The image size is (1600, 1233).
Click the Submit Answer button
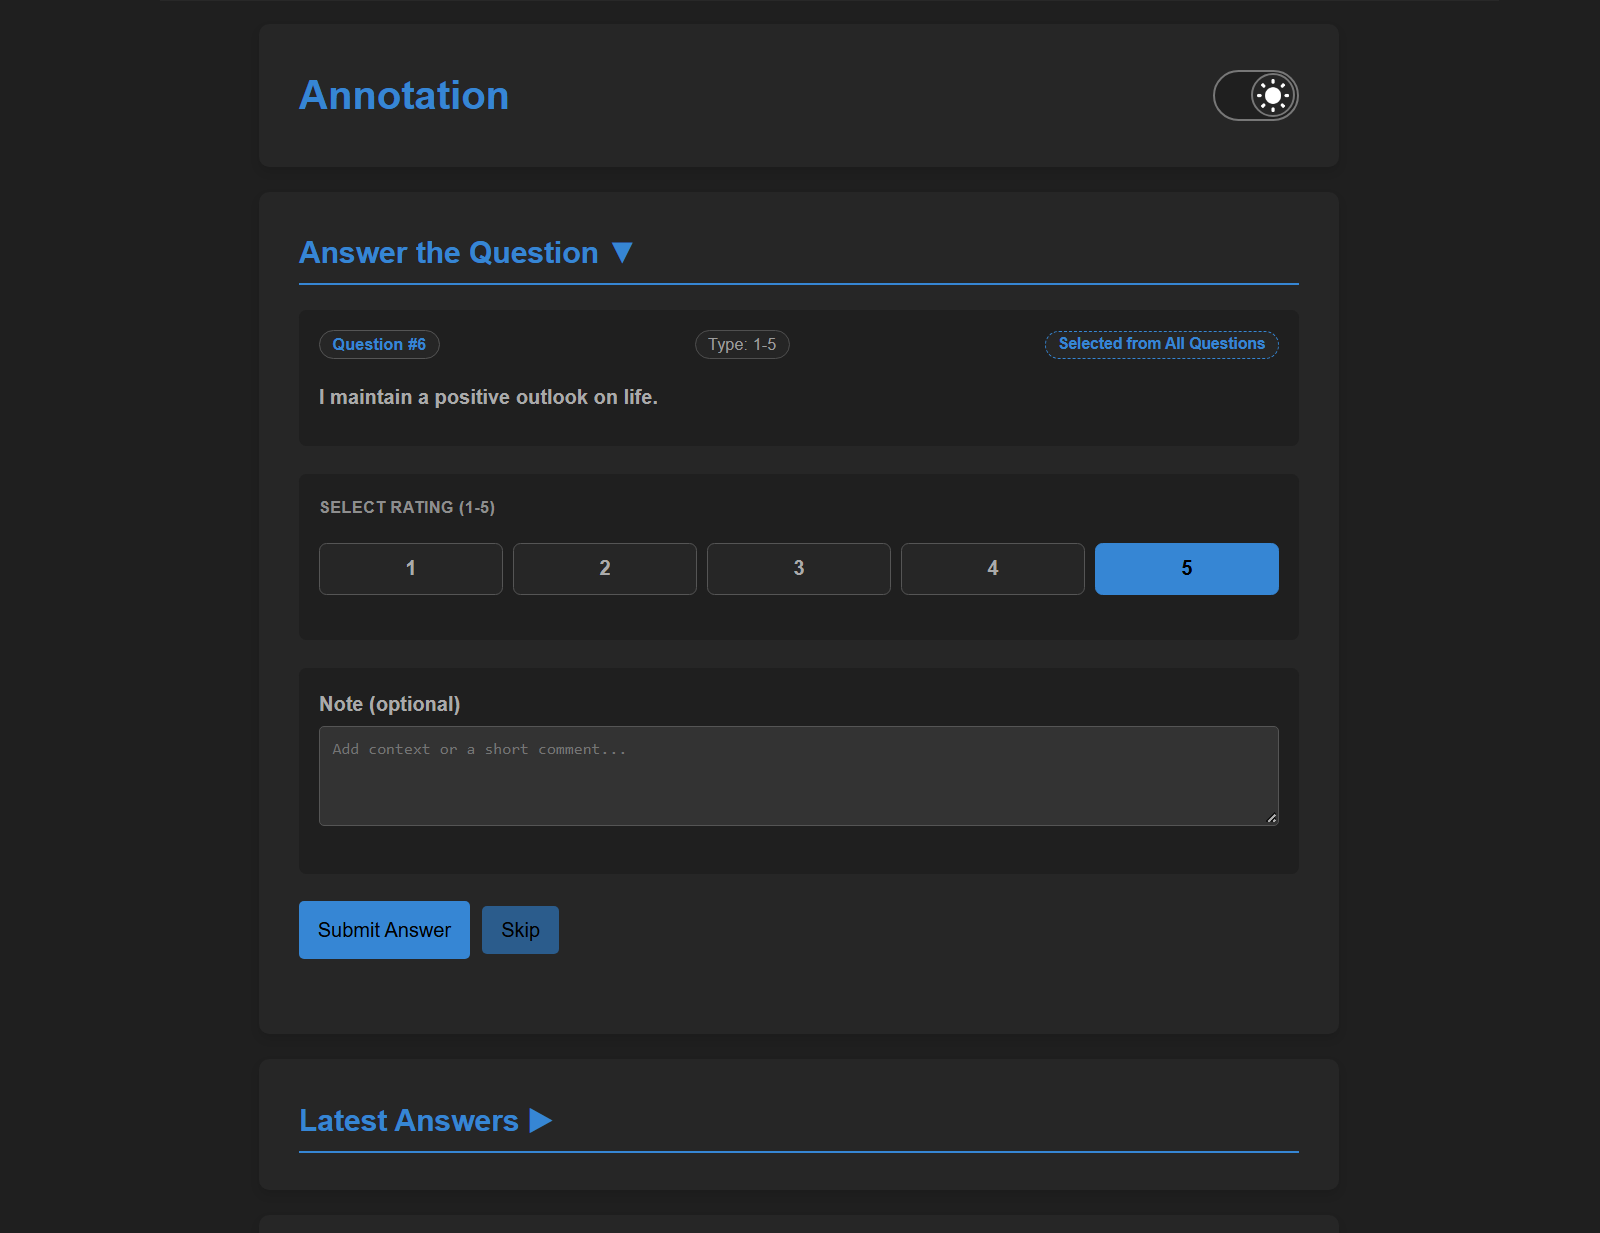(x=384, y=930)
